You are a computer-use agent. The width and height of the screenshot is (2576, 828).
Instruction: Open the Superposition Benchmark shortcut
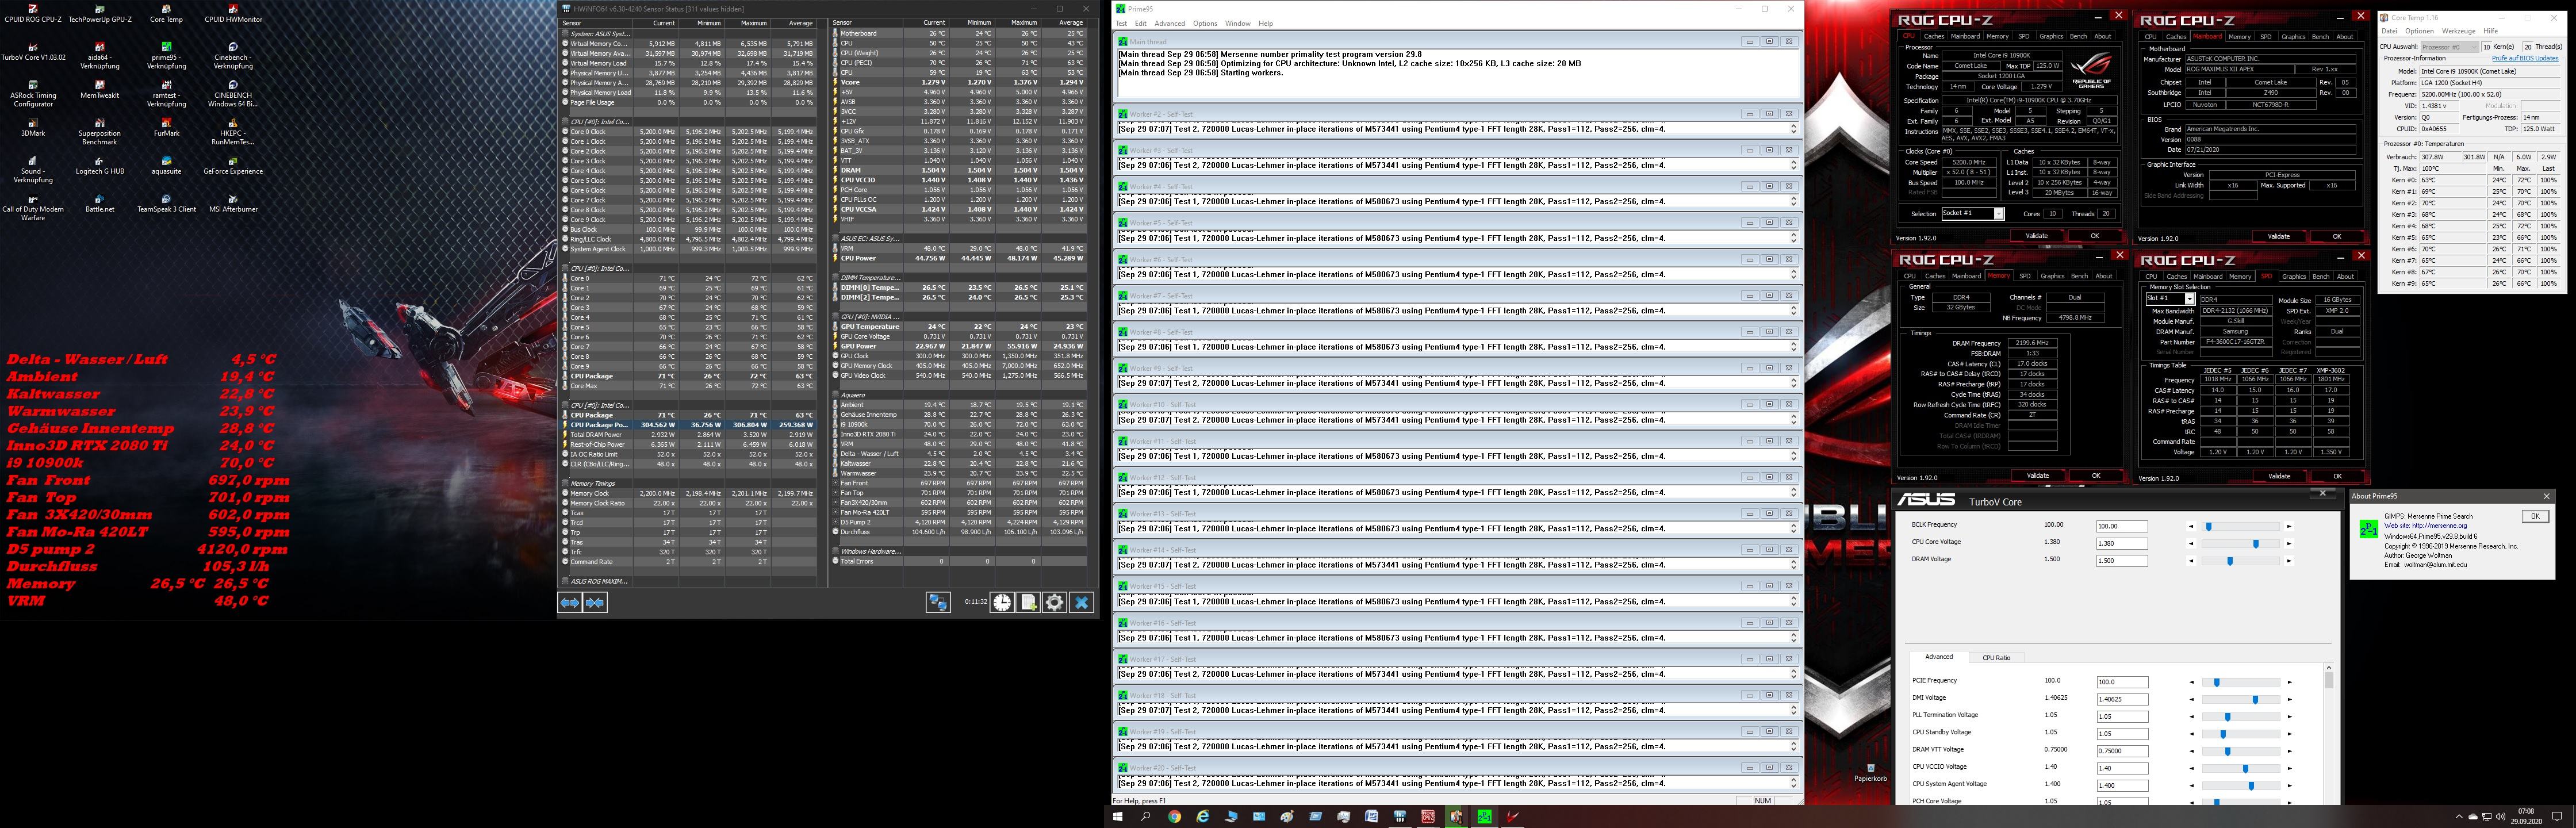click(x=100, y=132)
